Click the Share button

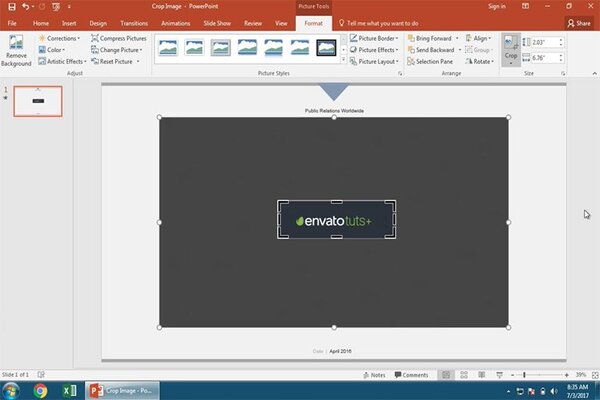point(579,23)
